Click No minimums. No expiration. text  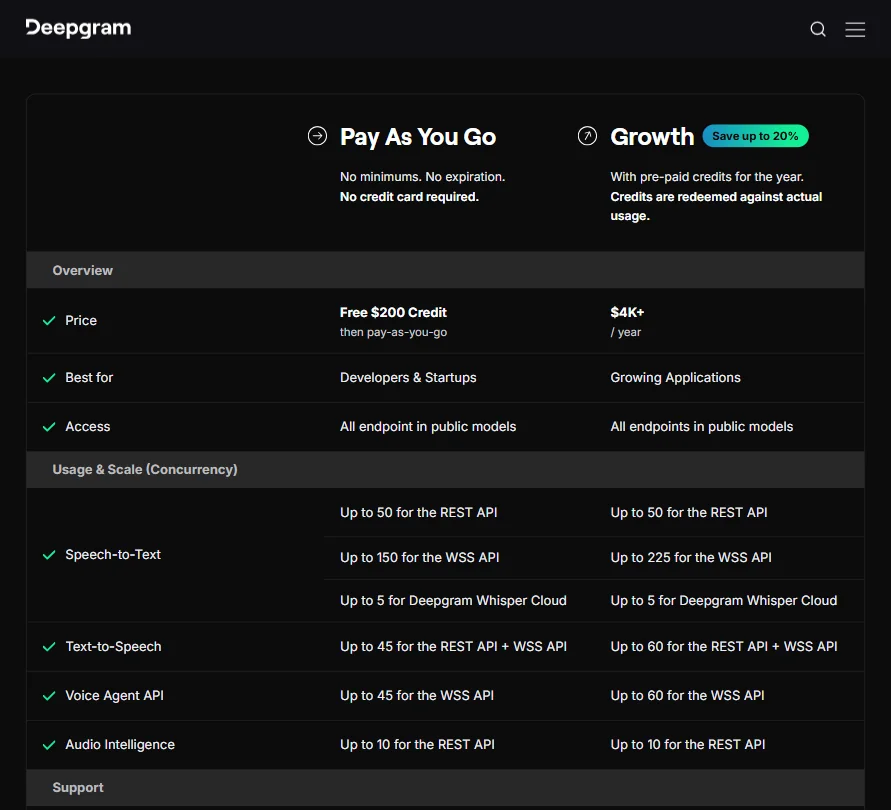(422, 177)
